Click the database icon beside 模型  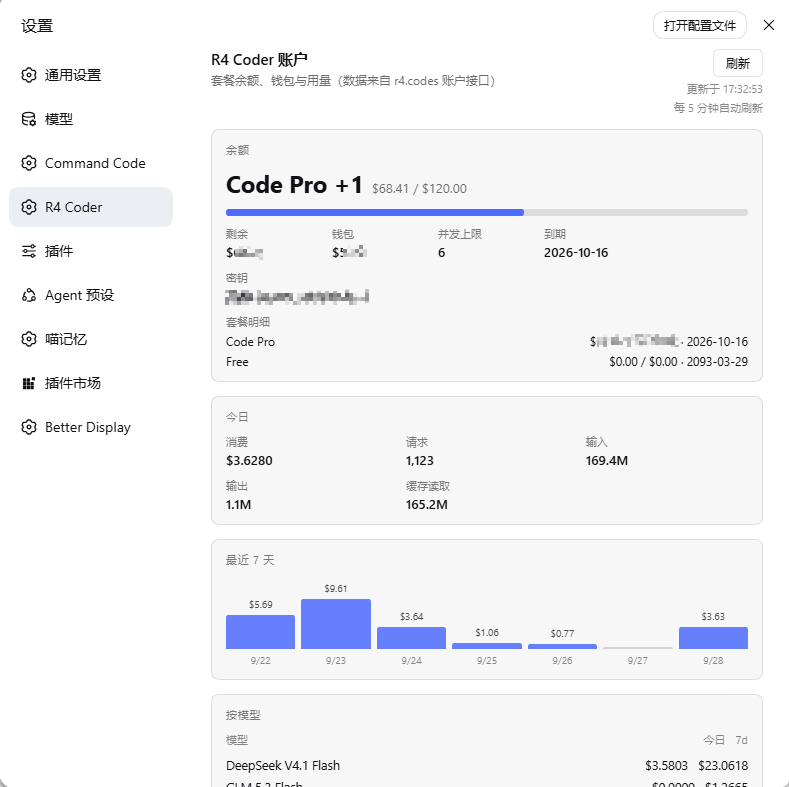click(x=29, y=119)
